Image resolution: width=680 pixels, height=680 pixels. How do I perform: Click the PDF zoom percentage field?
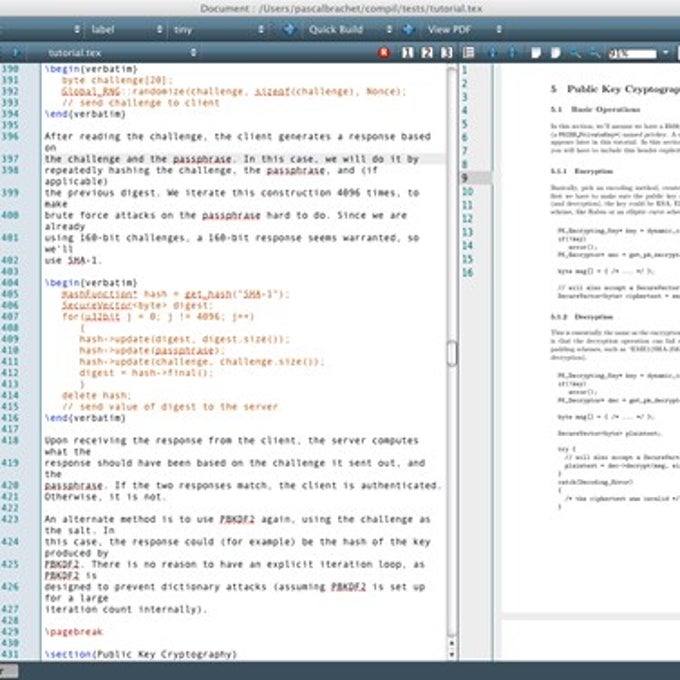[633, 53]
